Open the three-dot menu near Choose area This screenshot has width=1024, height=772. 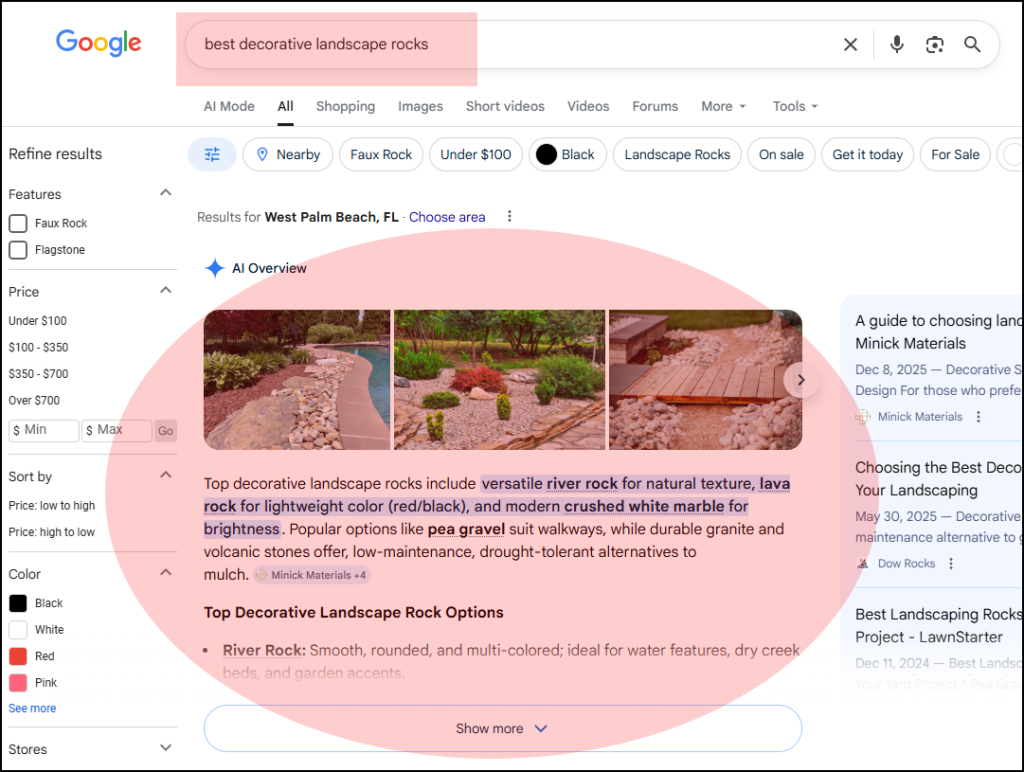[x=510, y=216]
